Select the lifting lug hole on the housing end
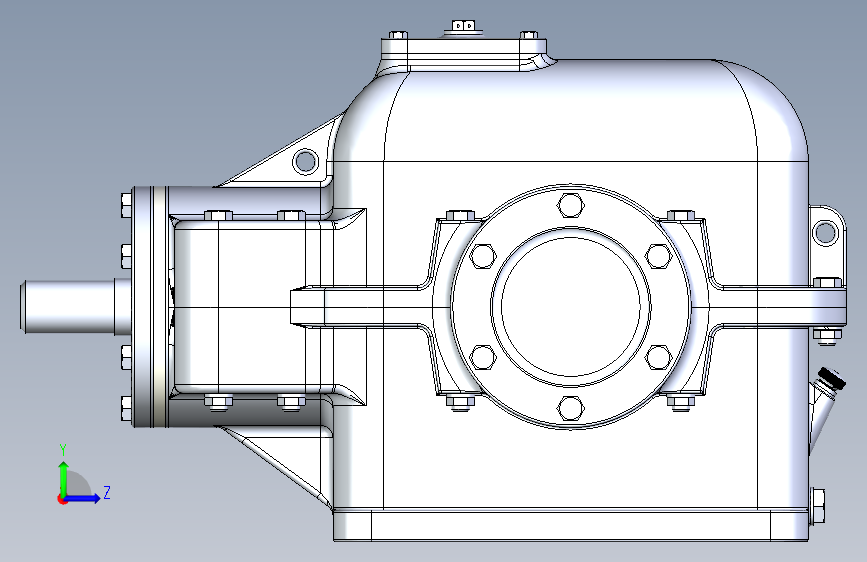 pos(826,232)
